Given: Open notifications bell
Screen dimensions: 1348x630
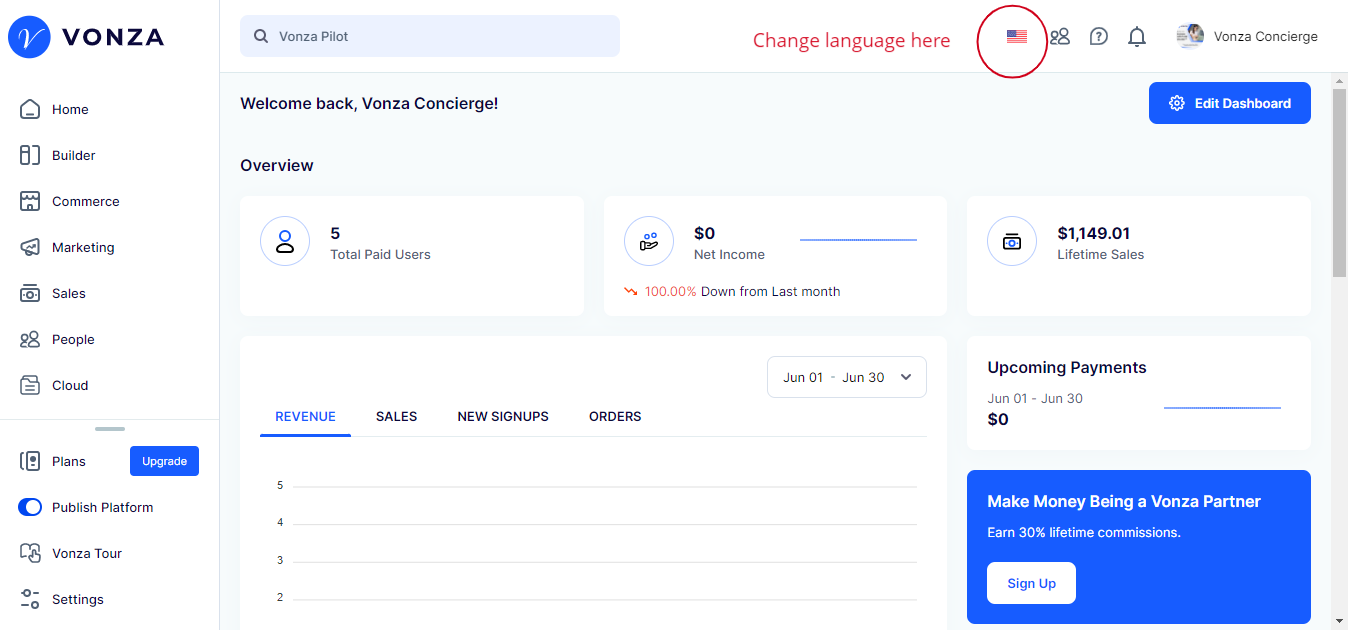Looking at the screenshot, I should (x=1137, y=37).
